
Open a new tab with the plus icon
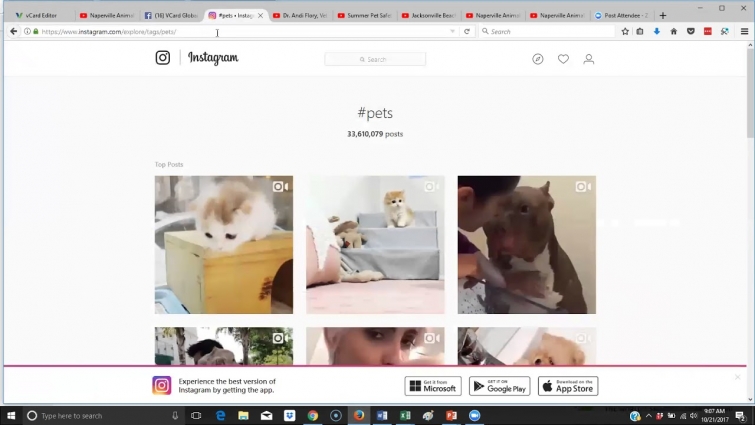point(663,15)
